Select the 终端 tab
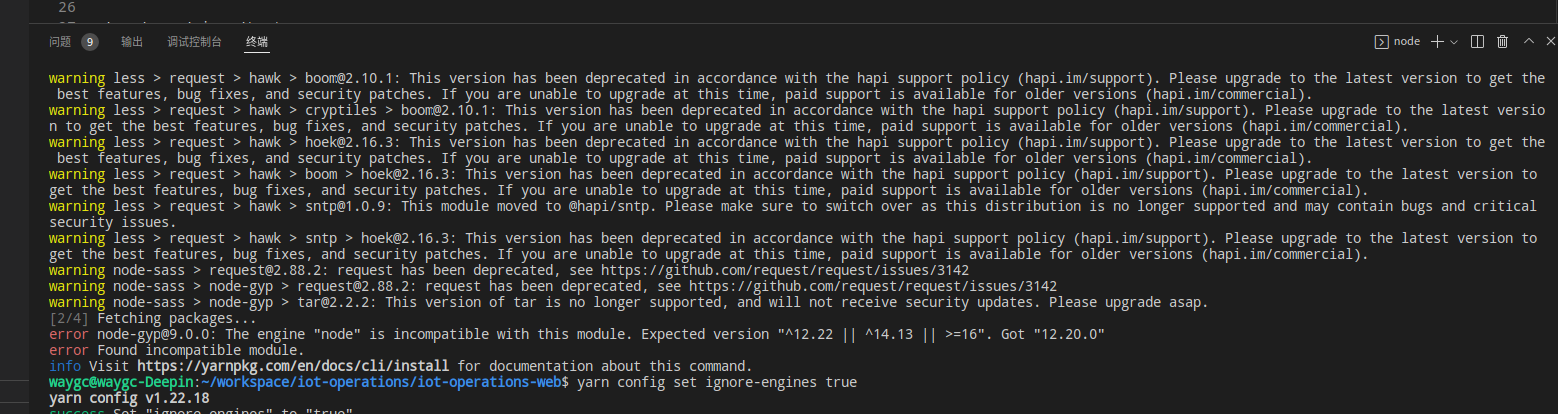 [x=257, y=42]
